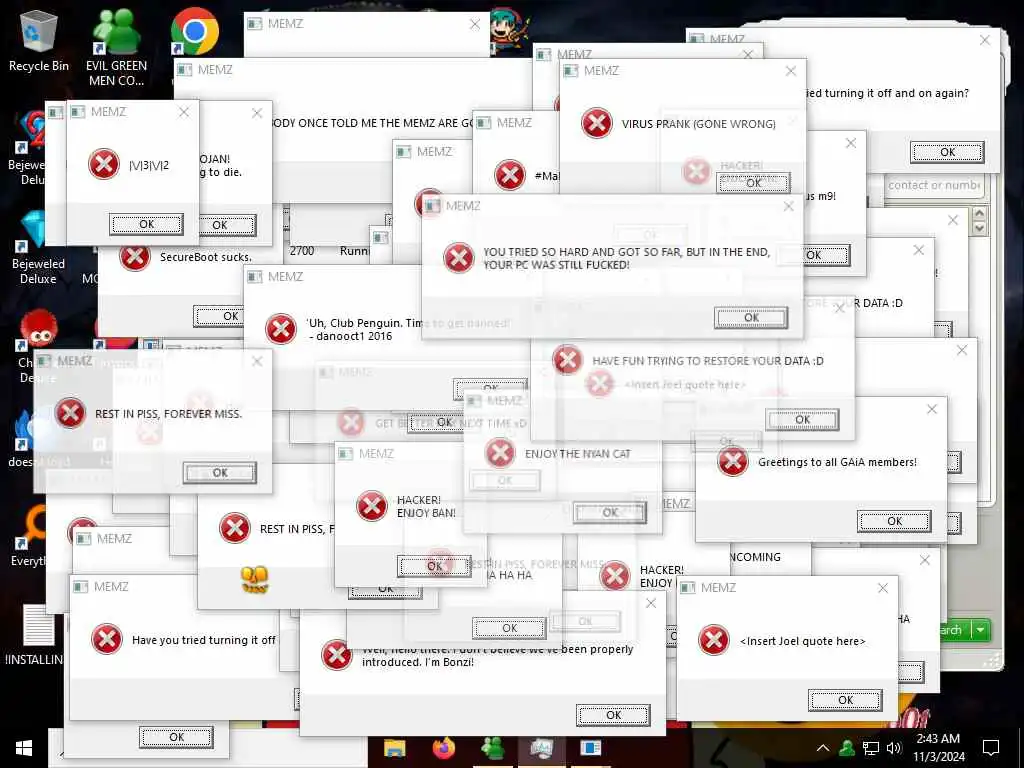Click OK in the Insert Joel quote dialog
1024x768 pixels.
click(x=845, y=699)
